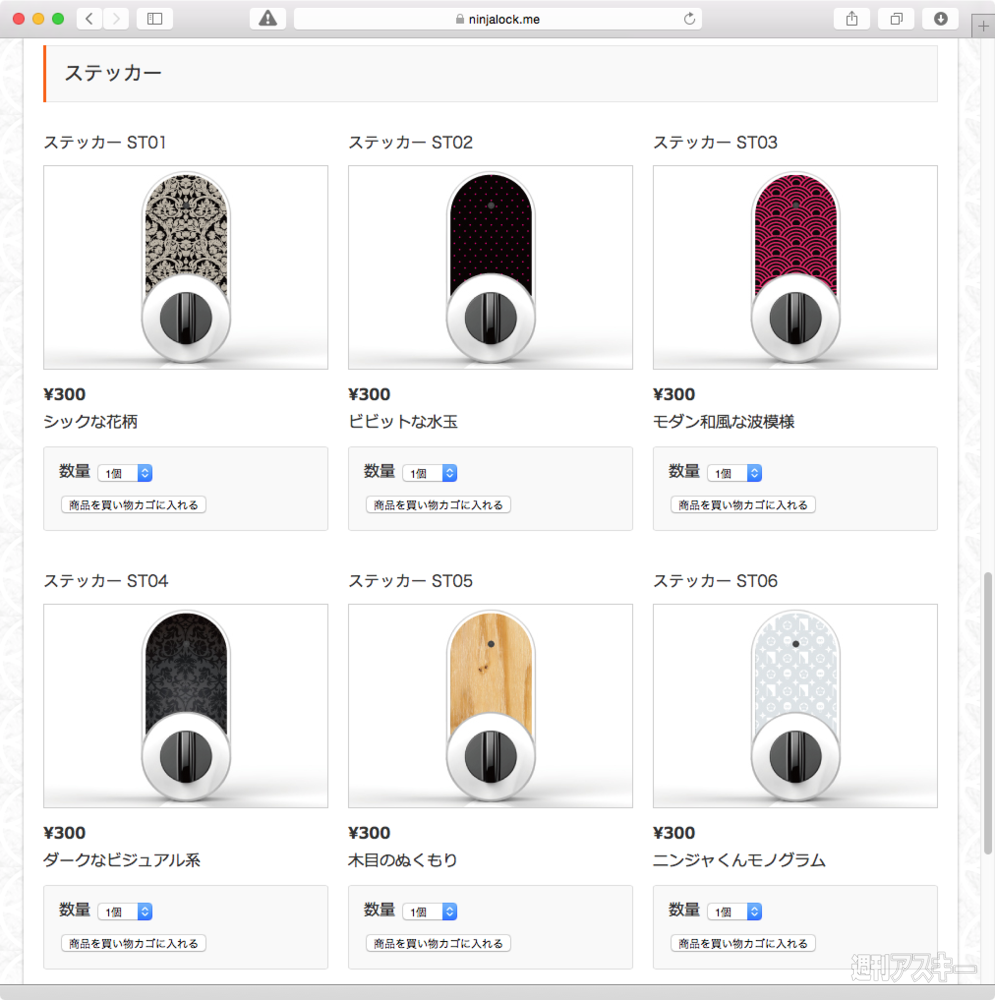The width and height of the screenshot is (995, 1000).
Task: Open quantity dropdown for ステッカー ST03
Action: [735, 473]
